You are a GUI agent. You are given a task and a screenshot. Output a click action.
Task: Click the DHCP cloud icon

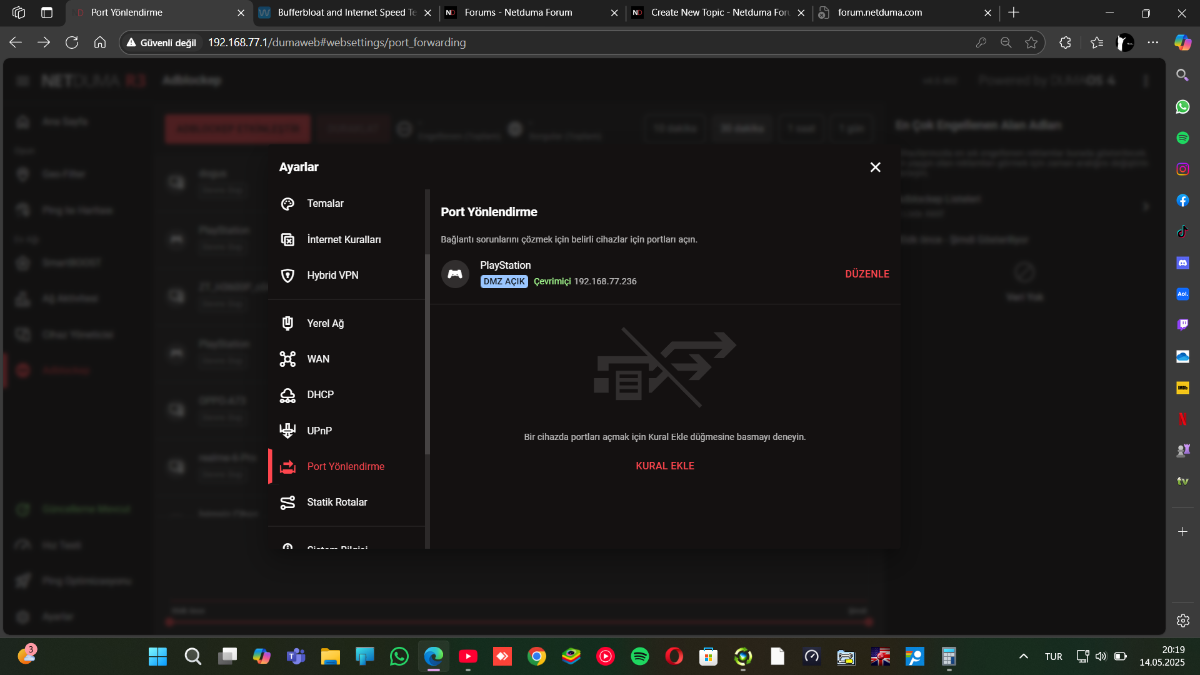pyautogui.click(x=288, y=395)
